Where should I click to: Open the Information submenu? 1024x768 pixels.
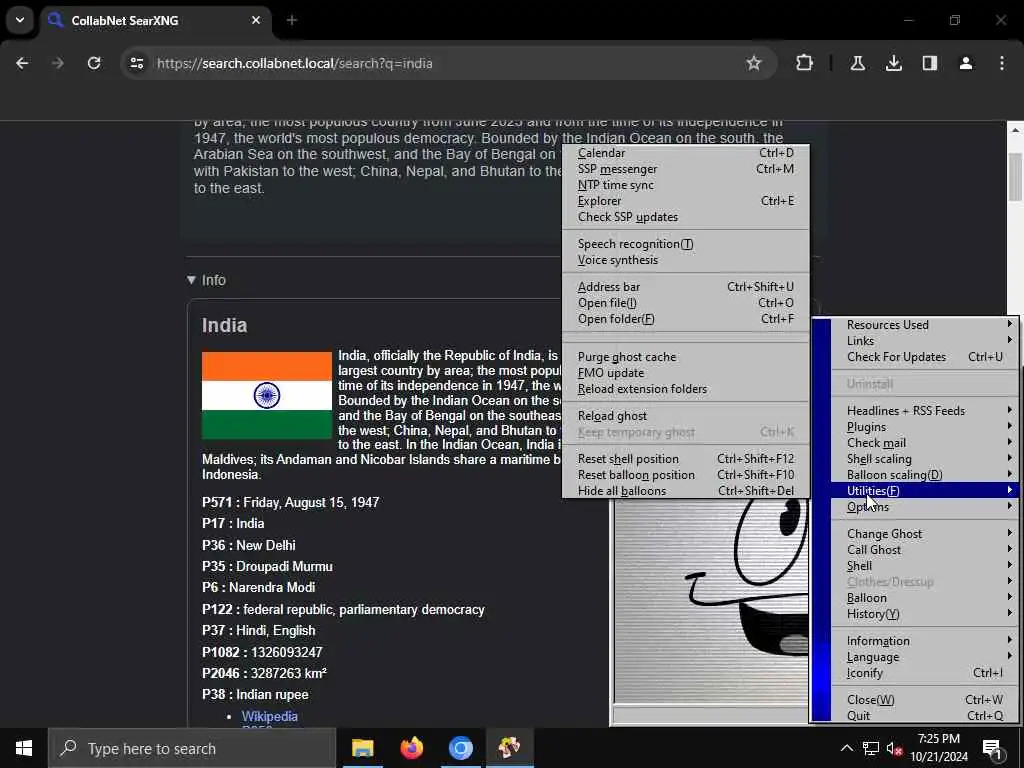click(925, 641)
